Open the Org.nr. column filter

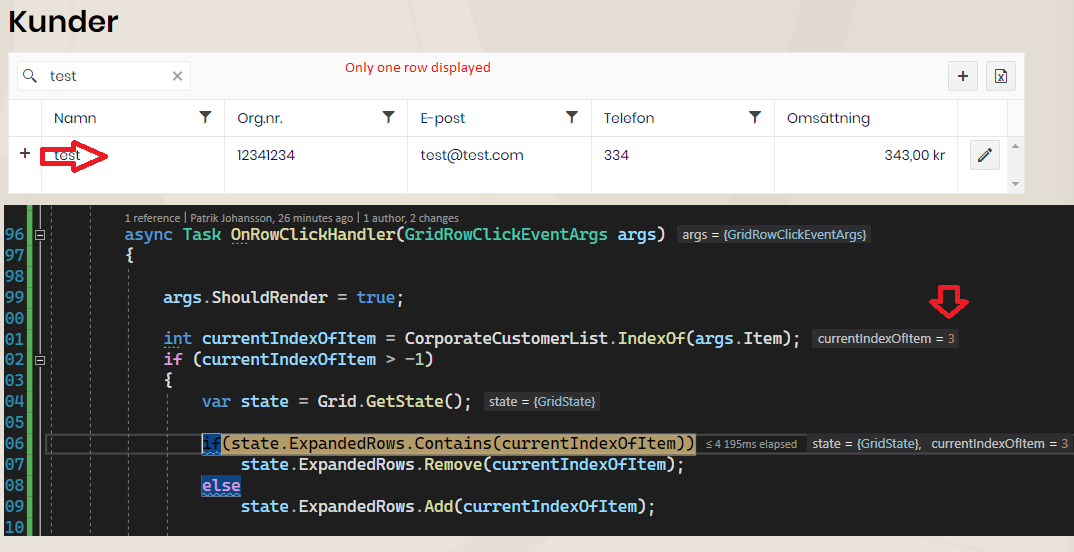(389, 118)
